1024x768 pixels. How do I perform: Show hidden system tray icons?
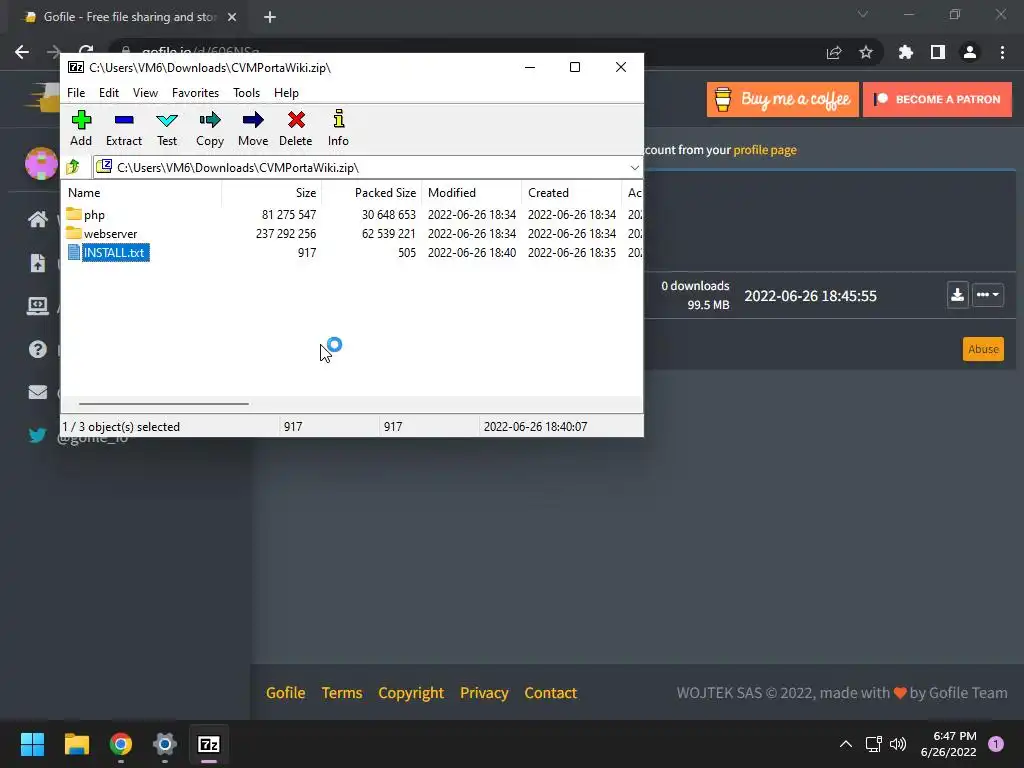click(x=846, y=744)
